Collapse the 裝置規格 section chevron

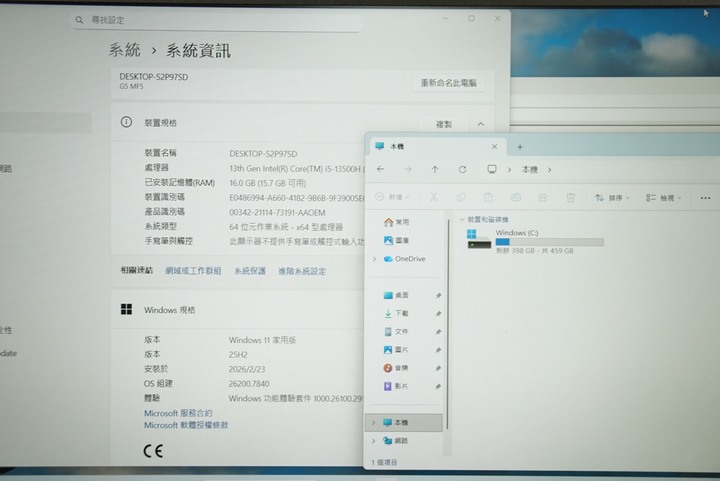(480, 124)
